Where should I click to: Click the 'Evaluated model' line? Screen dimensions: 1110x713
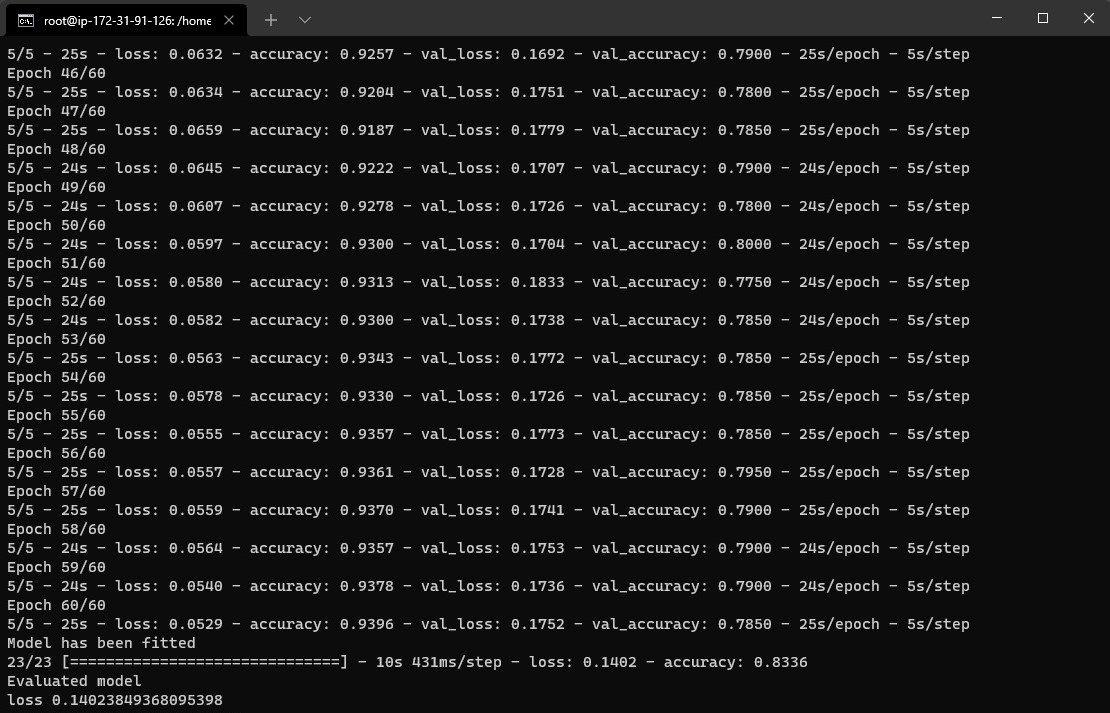click(74, 681)
